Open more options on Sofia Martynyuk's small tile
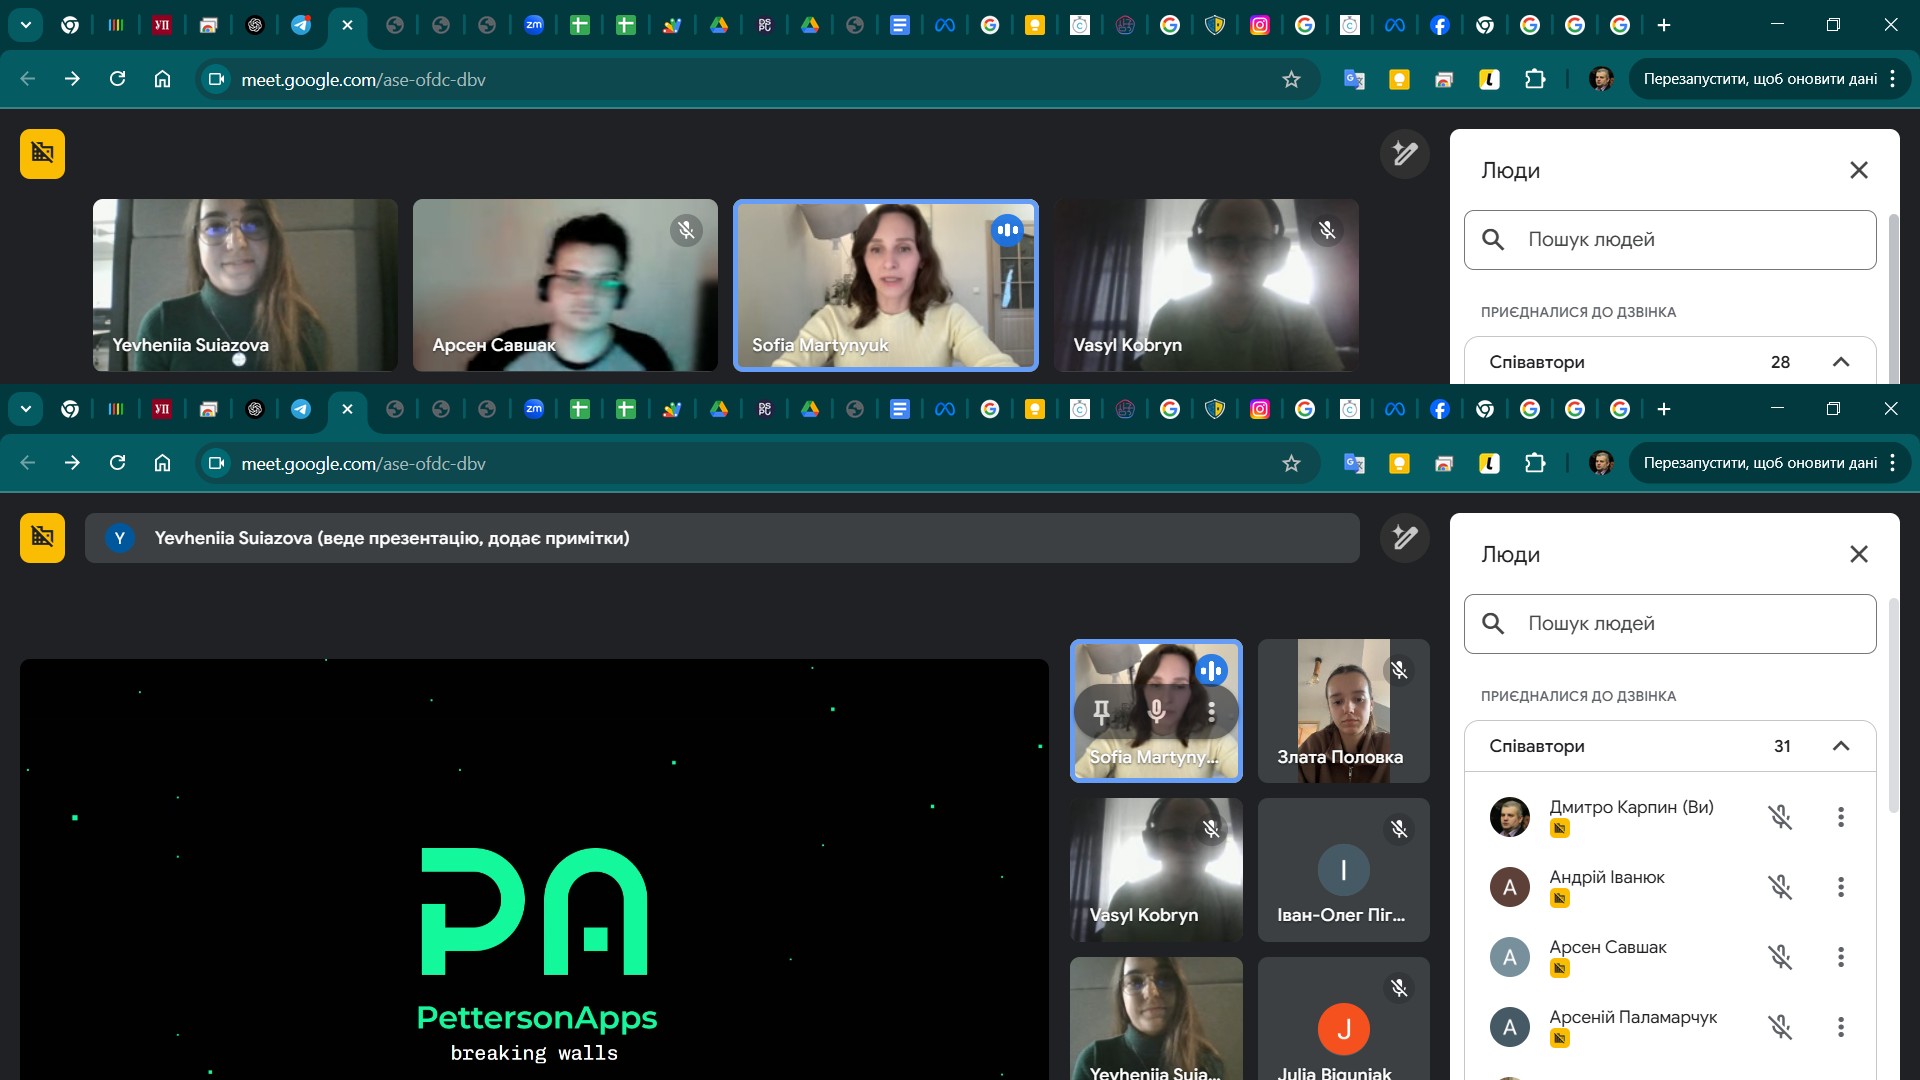Viewport: 1920px width, 1080px height. 1211,712
